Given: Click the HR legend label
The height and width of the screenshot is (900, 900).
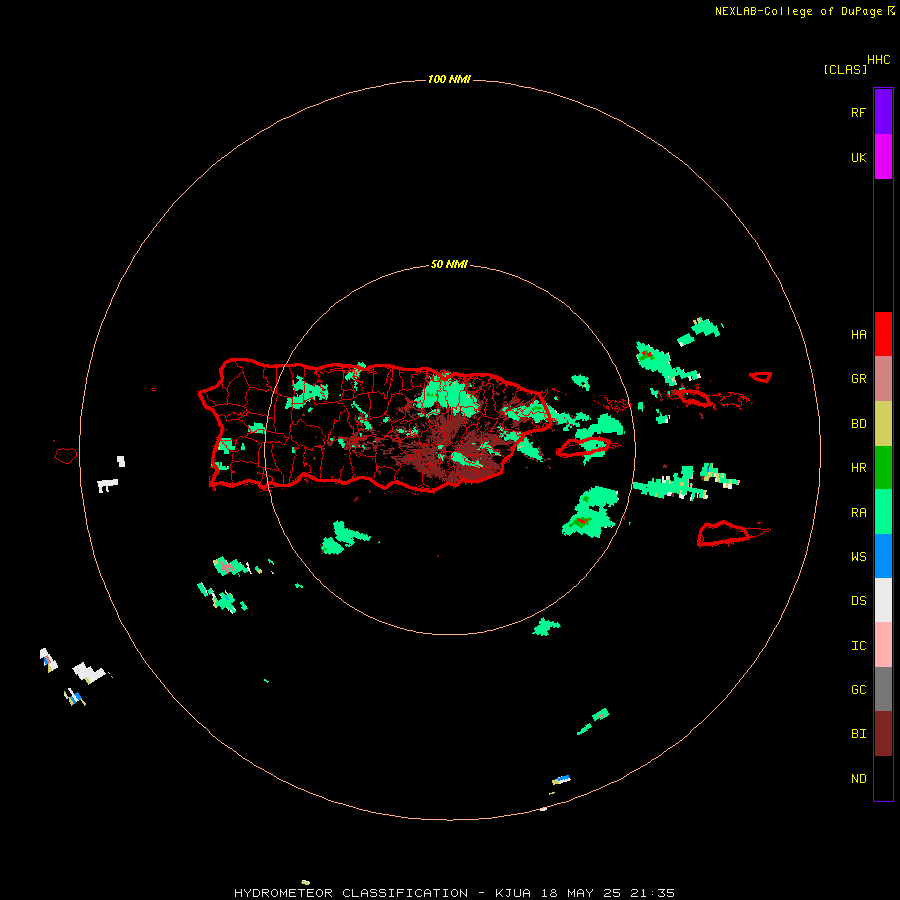Looking at the screenshot, I should [858, 468].
